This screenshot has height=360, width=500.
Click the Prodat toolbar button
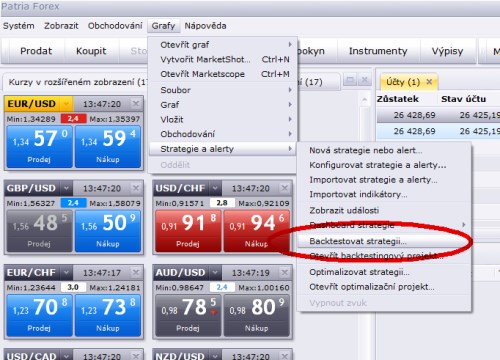[36, 51]
